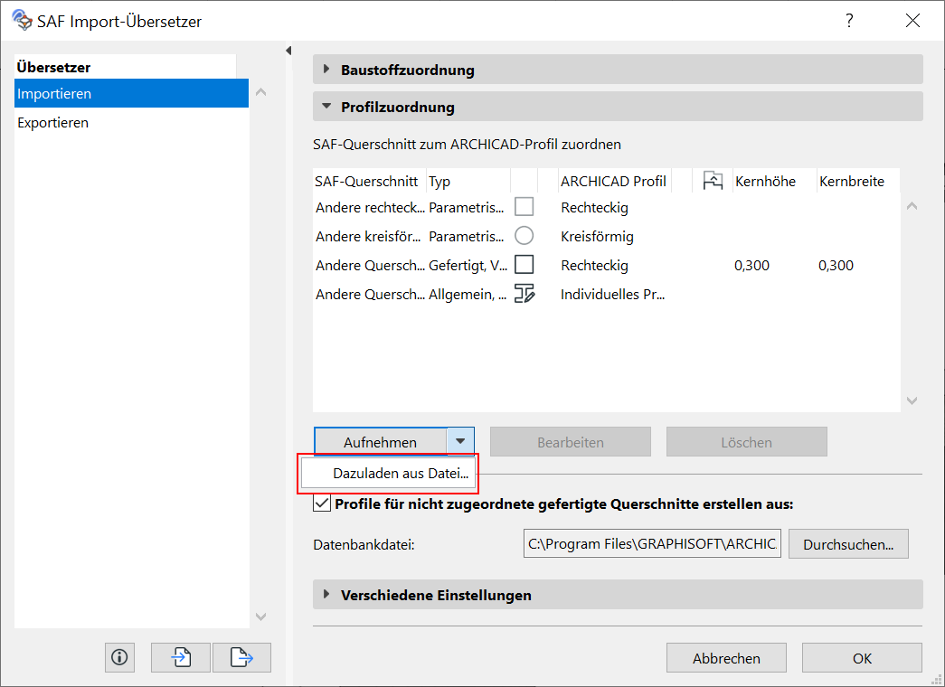Click the profile table scroll-up arrow
945x687 pixels.
912,206
